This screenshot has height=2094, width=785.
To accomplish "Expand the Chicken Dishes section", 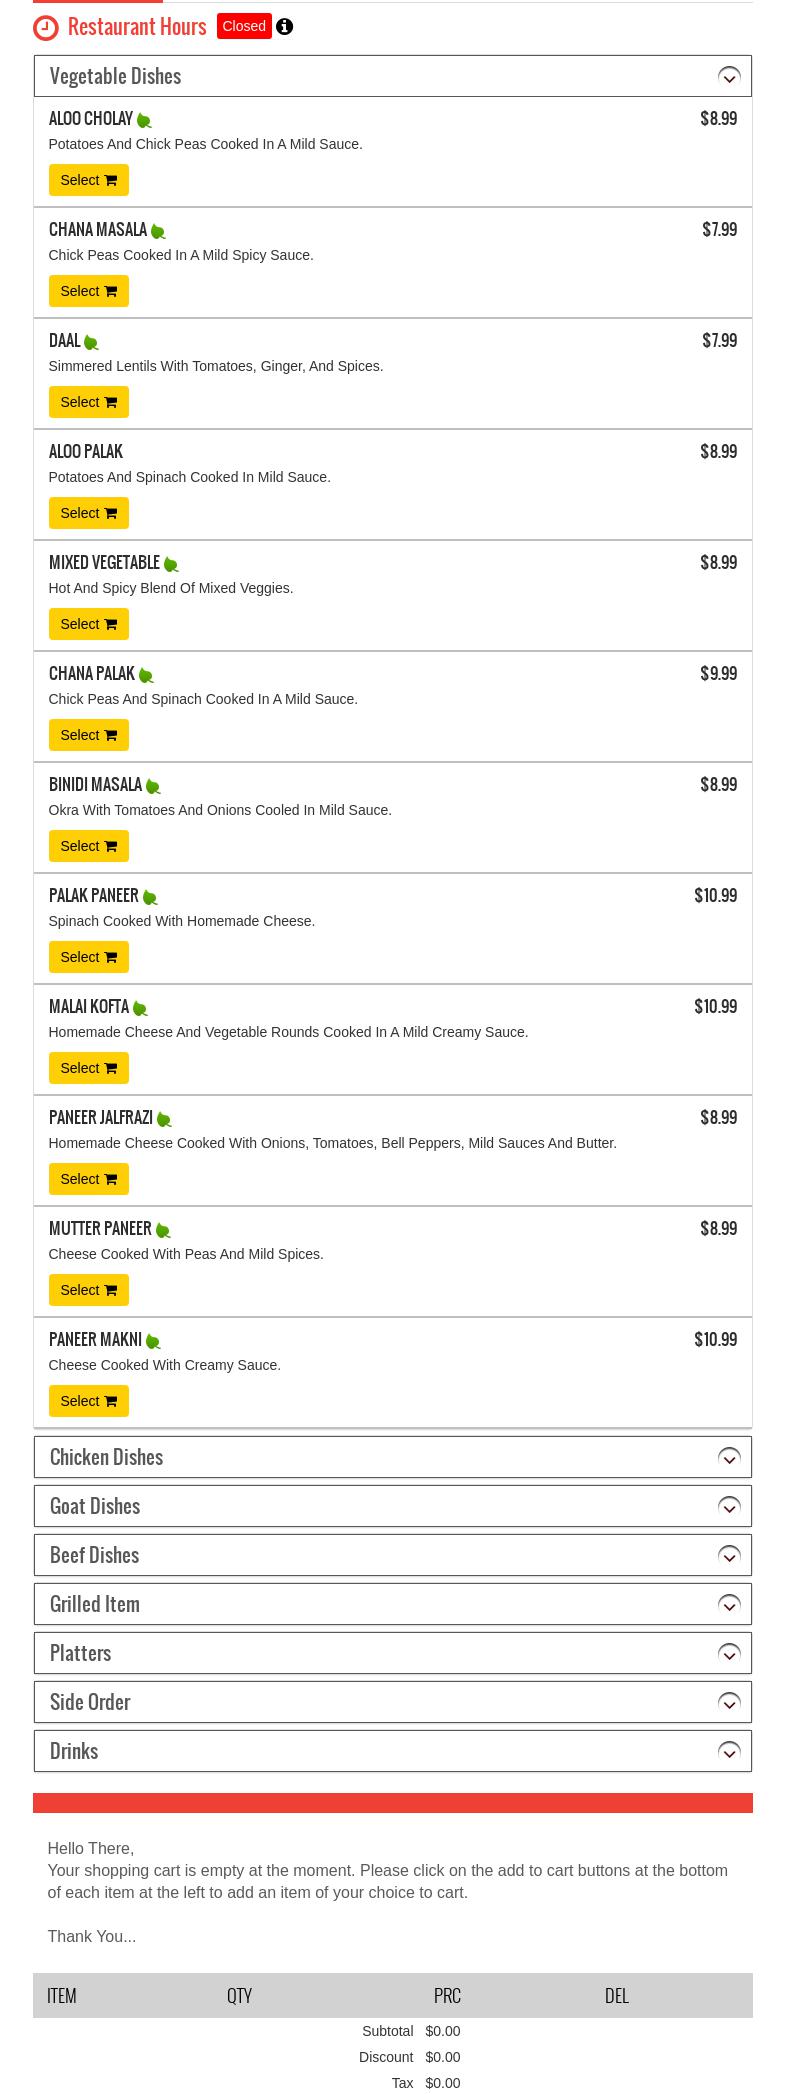I will (729, 1458).
